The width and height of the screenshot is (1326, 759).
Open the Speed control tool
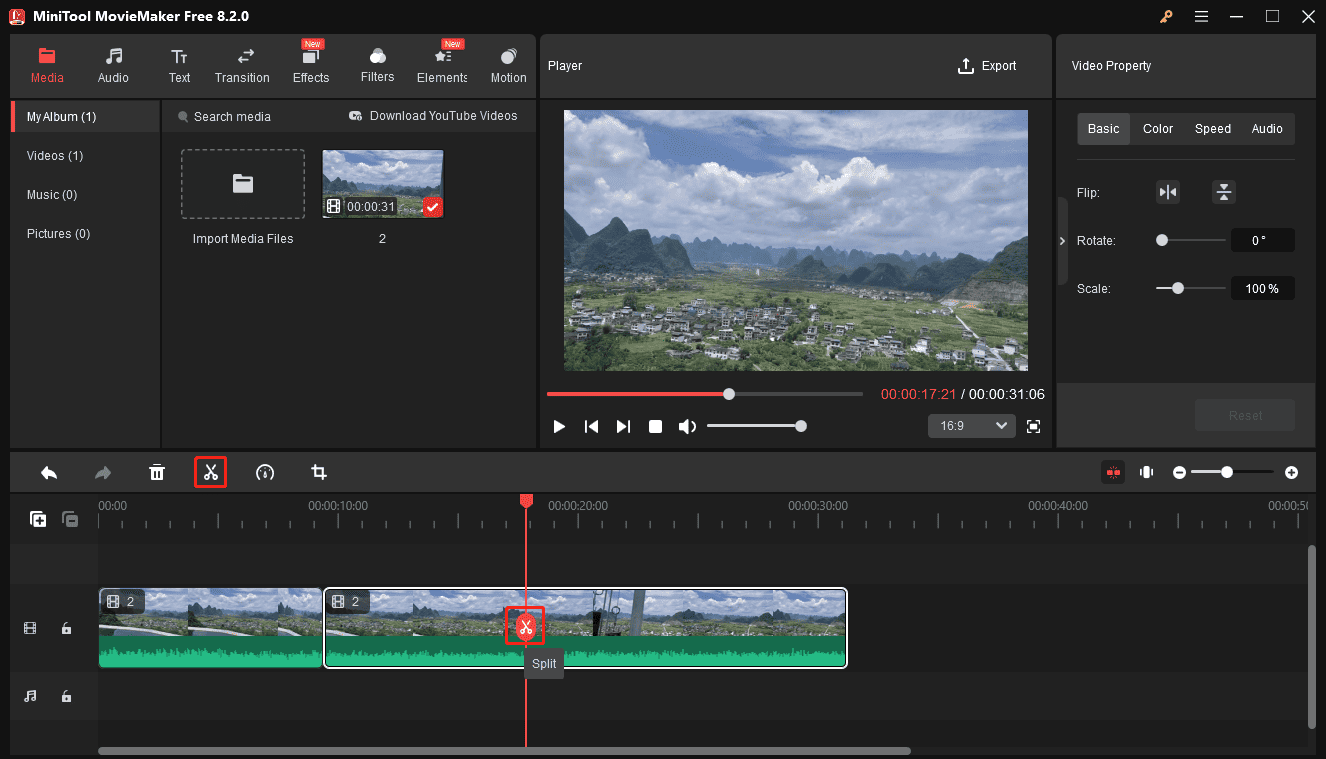pos(265,472)
